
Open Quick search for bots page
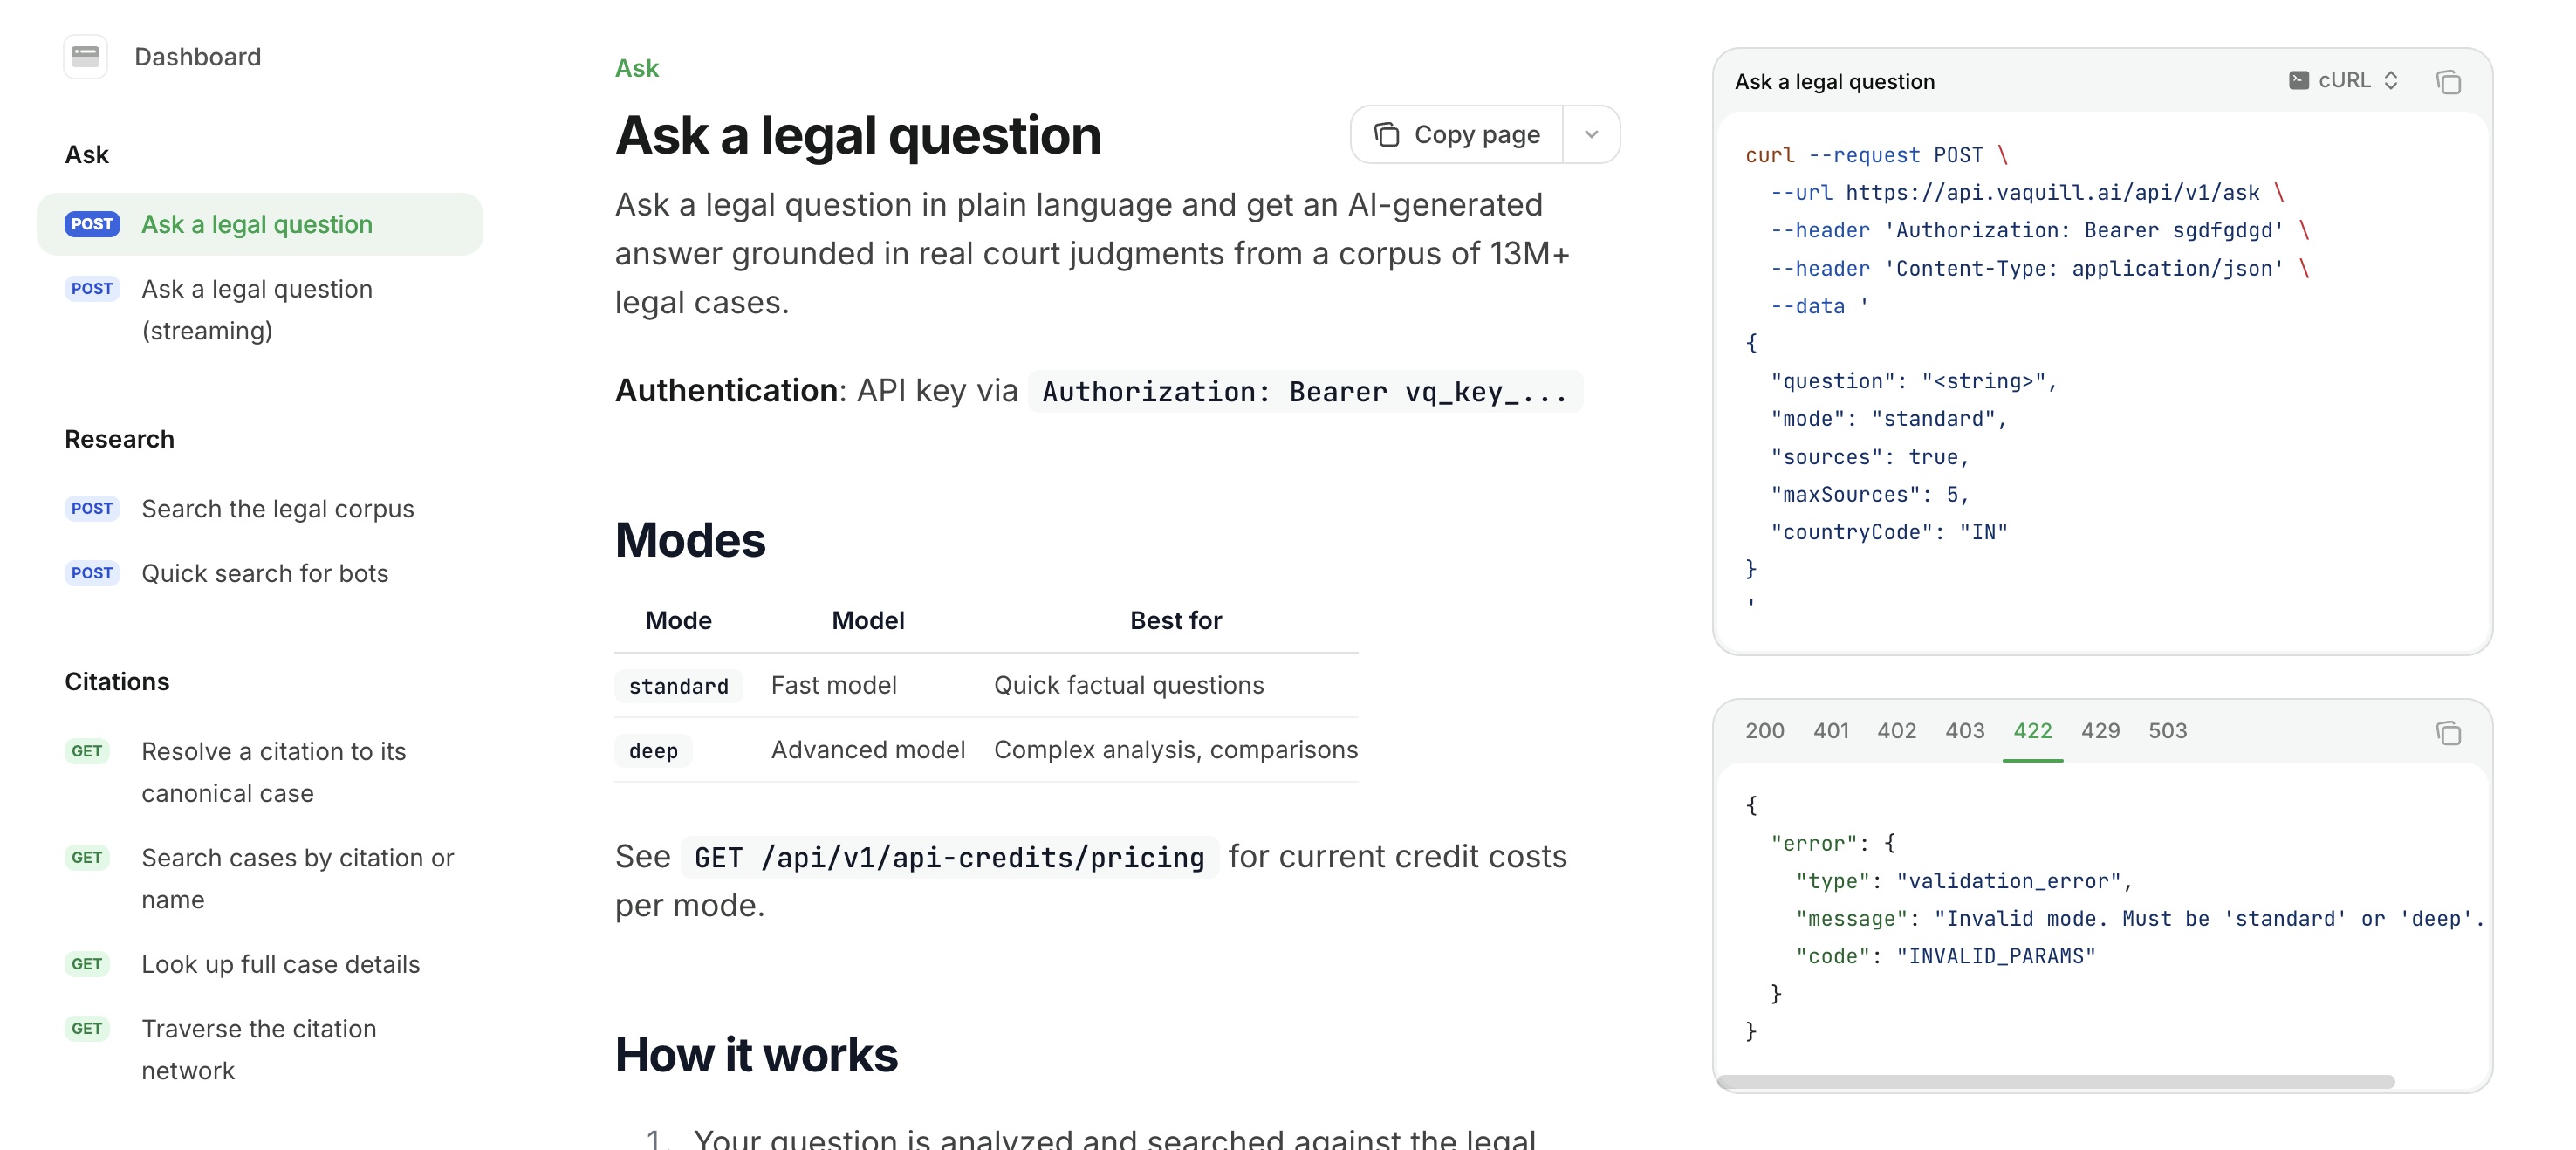click(x=260, y=573)
